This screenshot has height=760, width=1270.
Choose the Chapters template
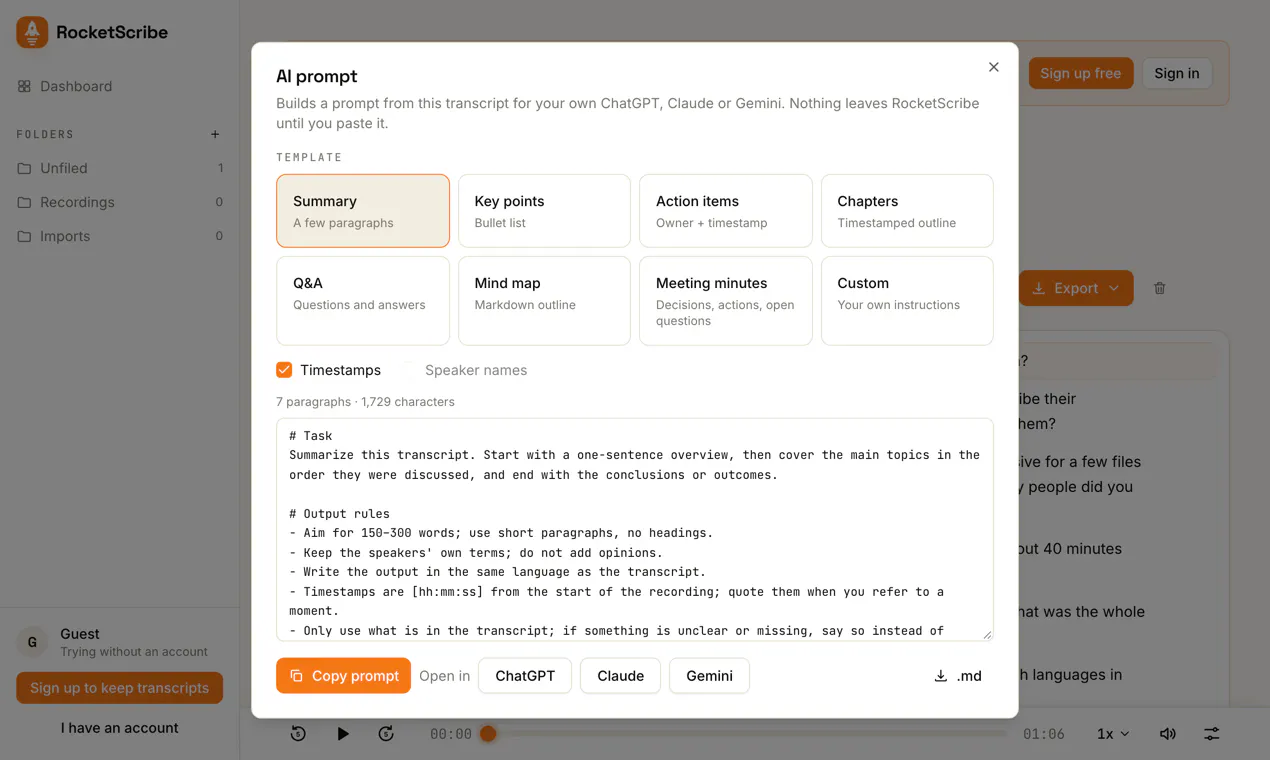[907, 211]
